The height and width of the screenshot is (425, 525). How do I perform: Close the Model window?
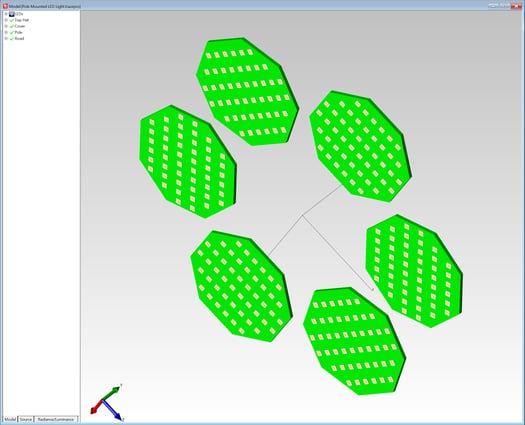[x=516, y=6]
